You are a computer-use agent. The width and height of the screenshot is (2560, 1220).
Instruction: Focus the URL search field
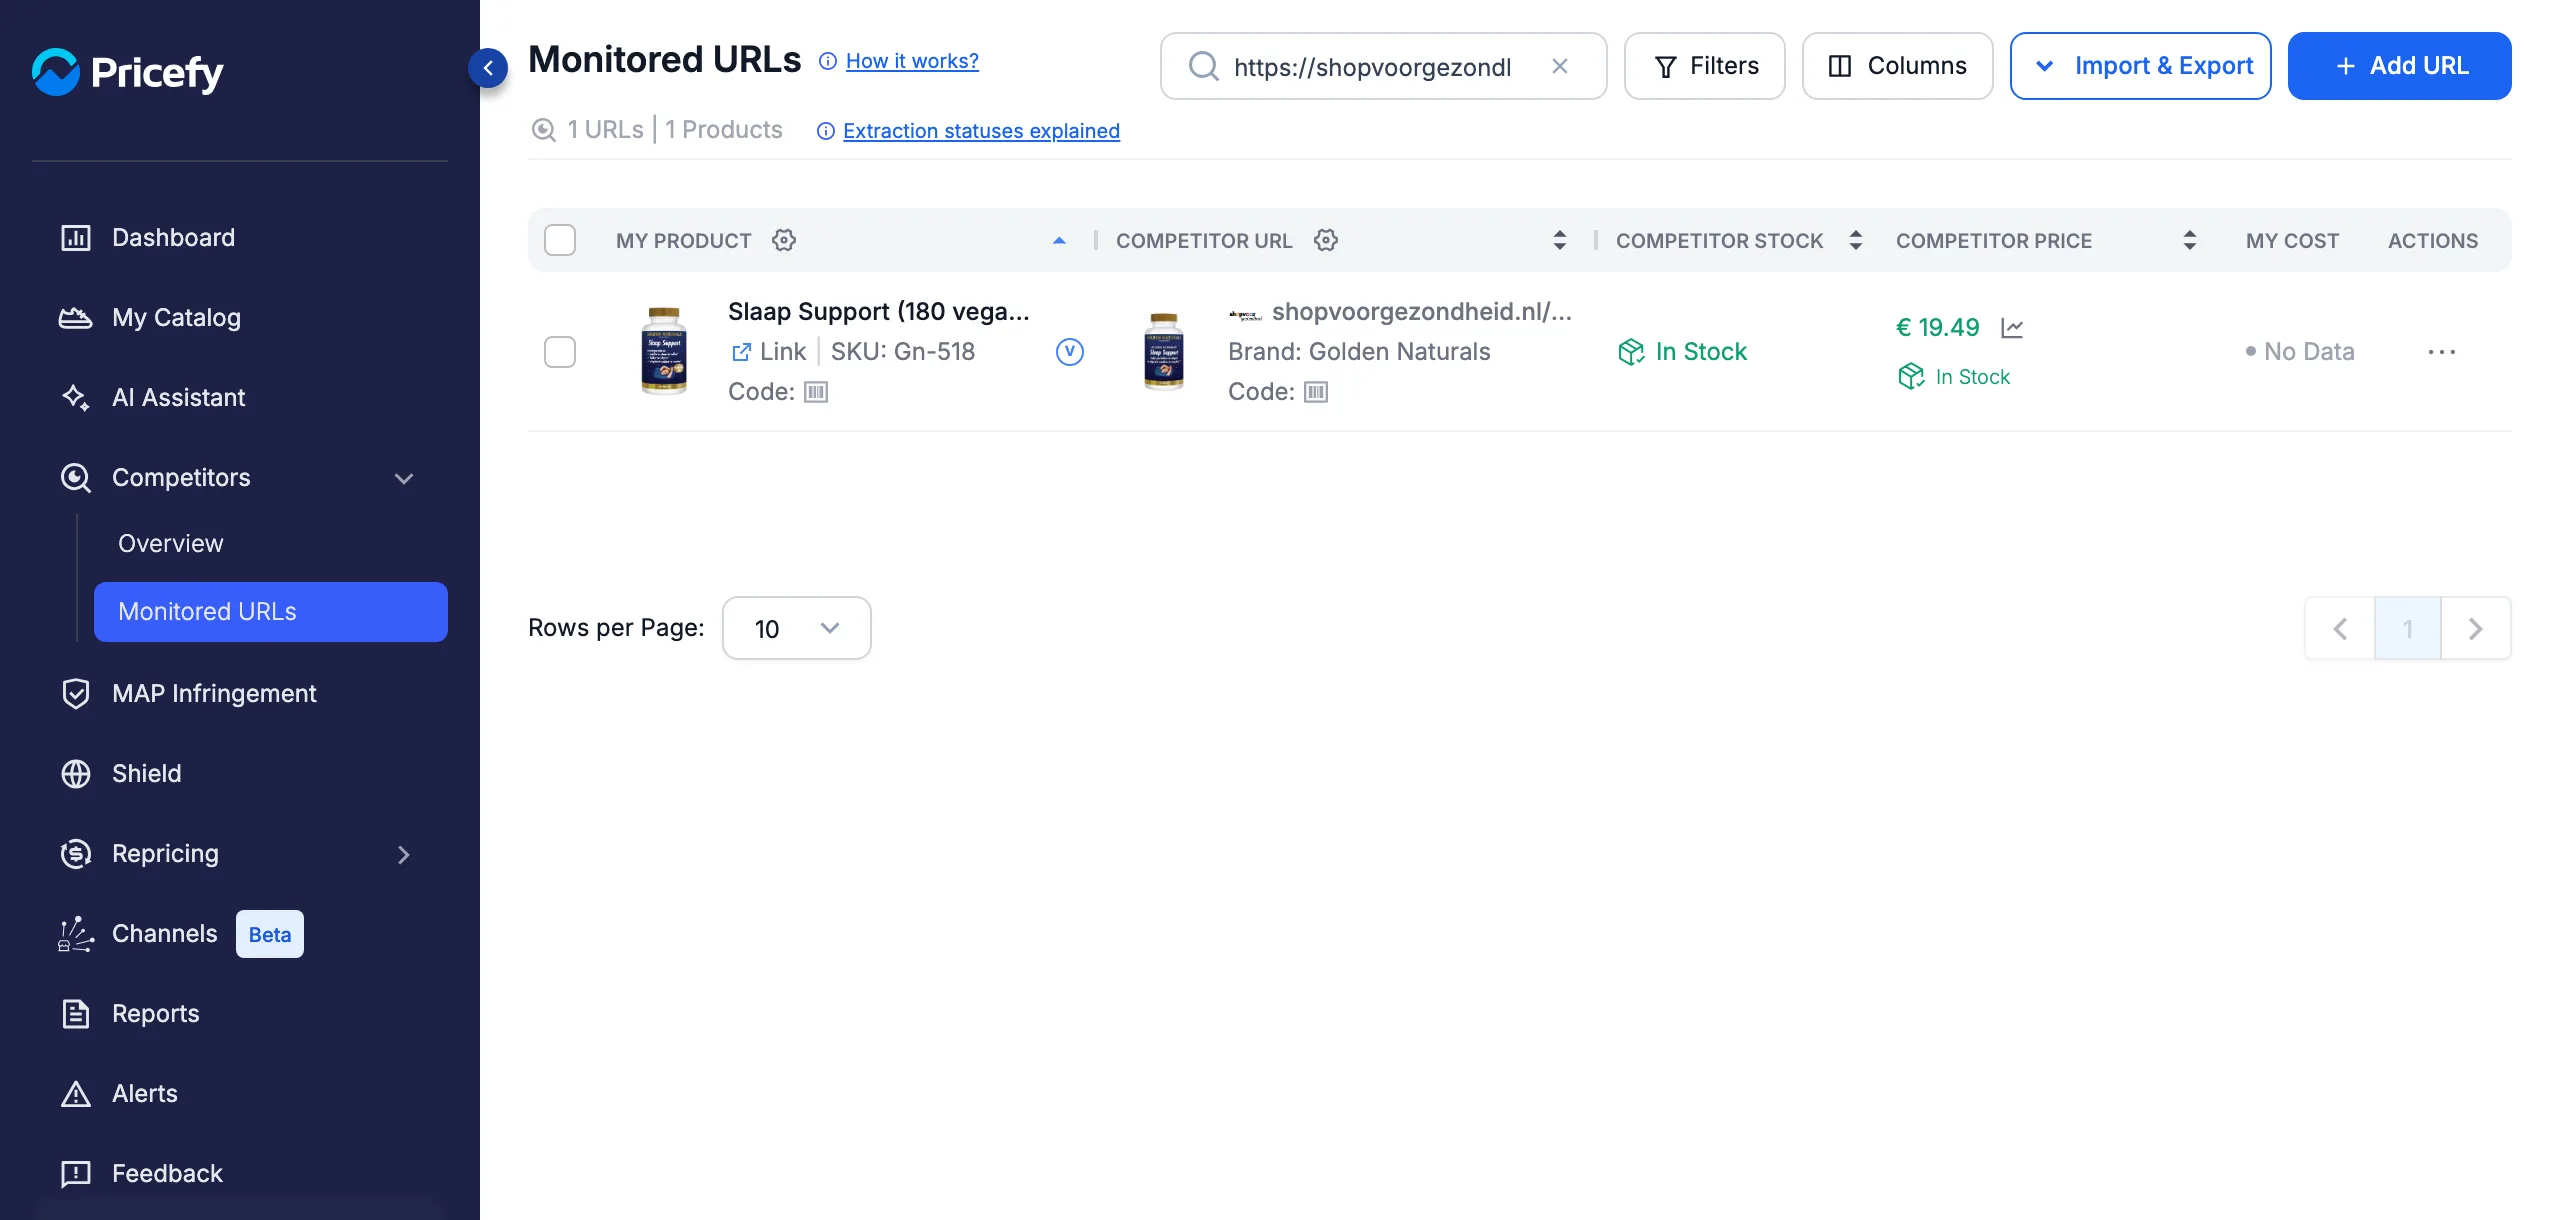coord(1384,66)
